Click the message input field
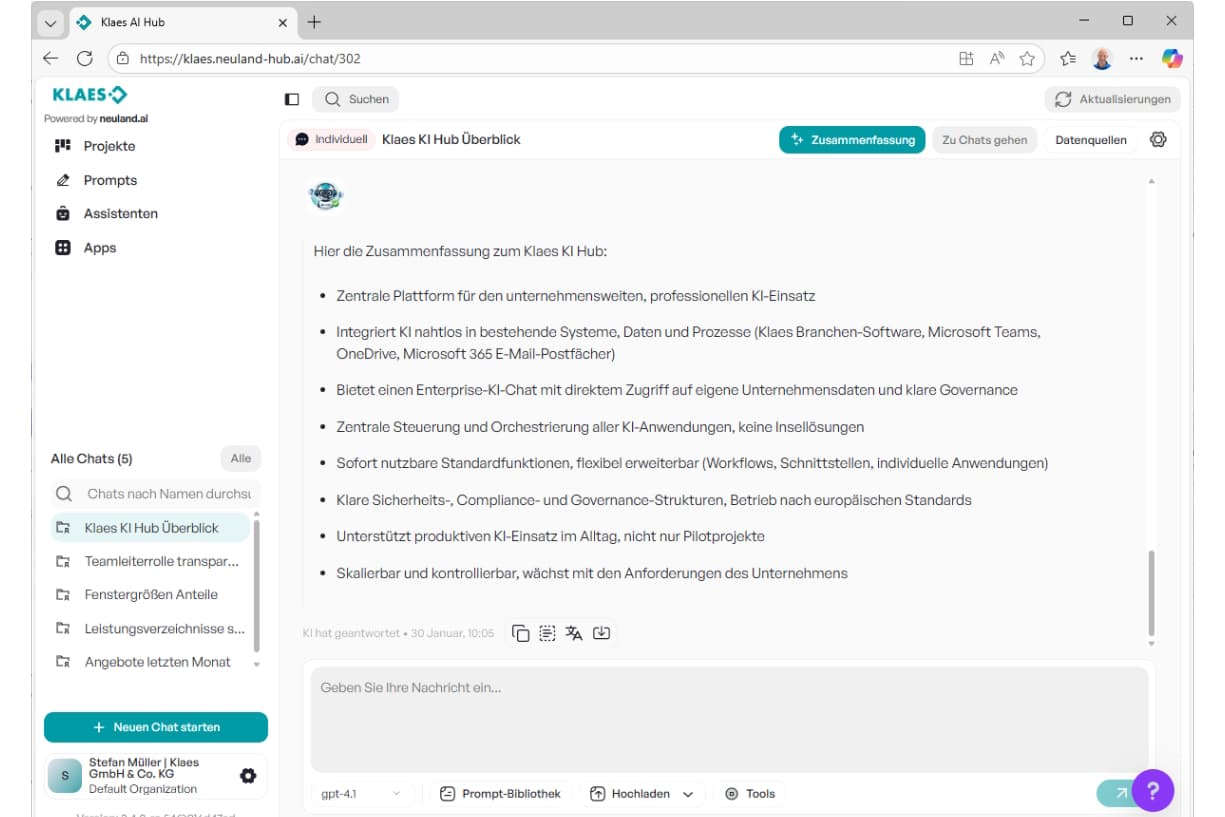 (x=729, y=718)
